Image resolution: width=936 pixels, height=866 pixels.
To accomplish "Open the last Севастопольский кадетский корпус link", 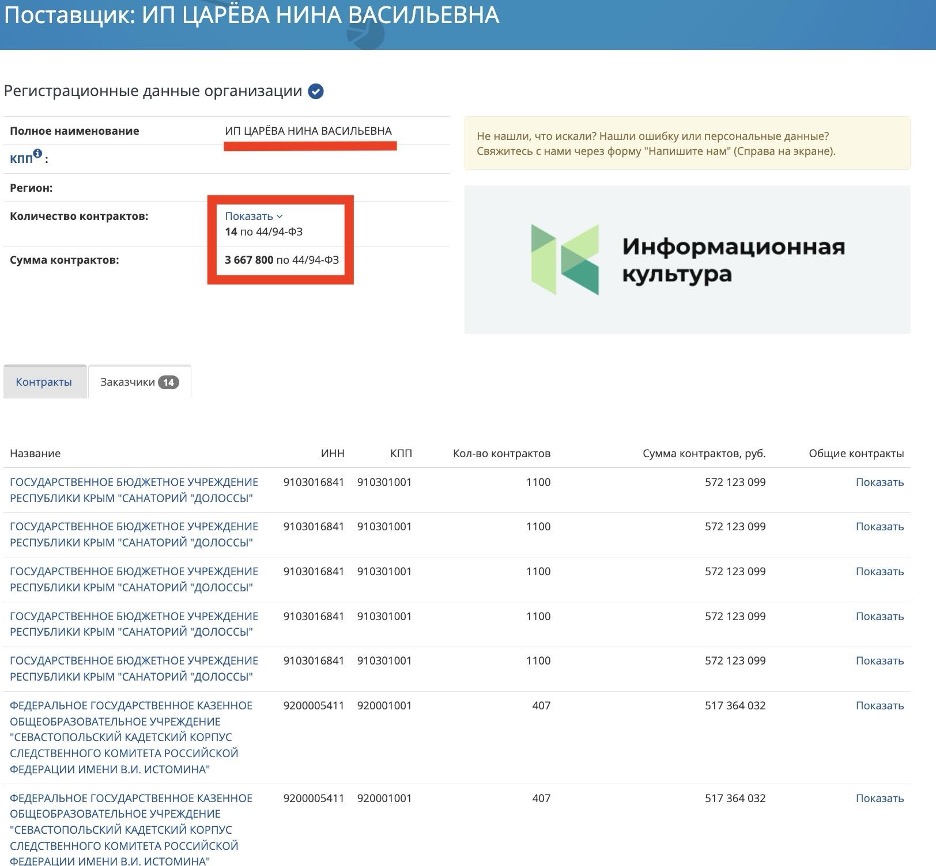I will pyautogui.click(x=130, y=829).
